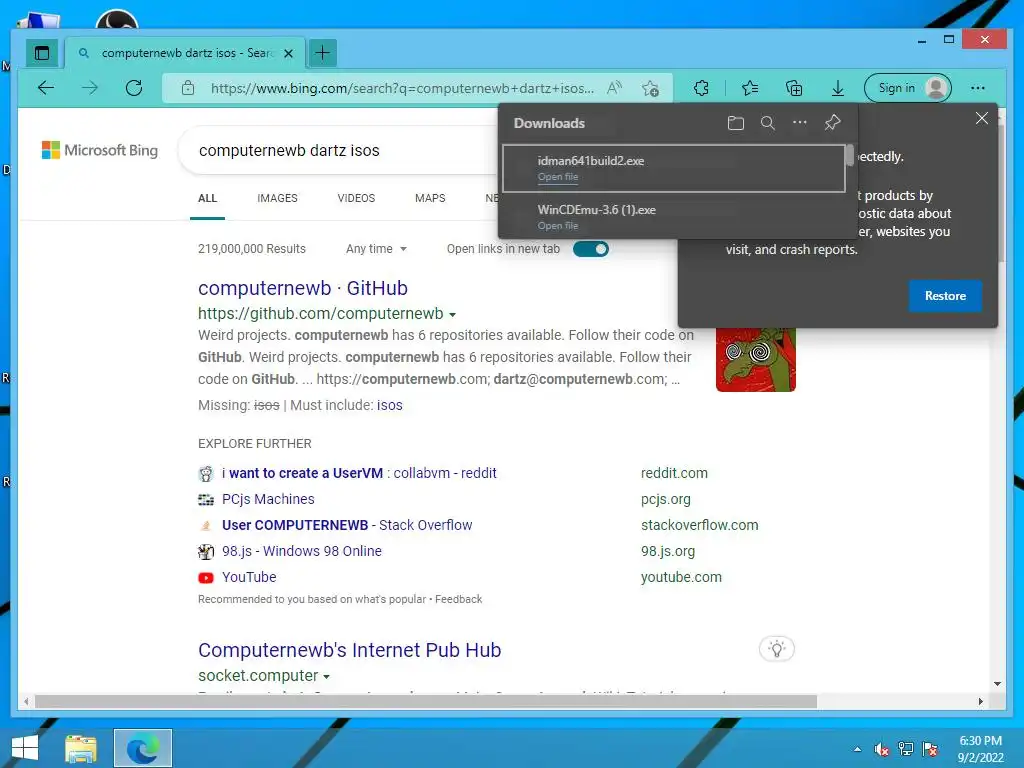Open PCjs Machines link
1024x768 pixels.
pos(268,499)
